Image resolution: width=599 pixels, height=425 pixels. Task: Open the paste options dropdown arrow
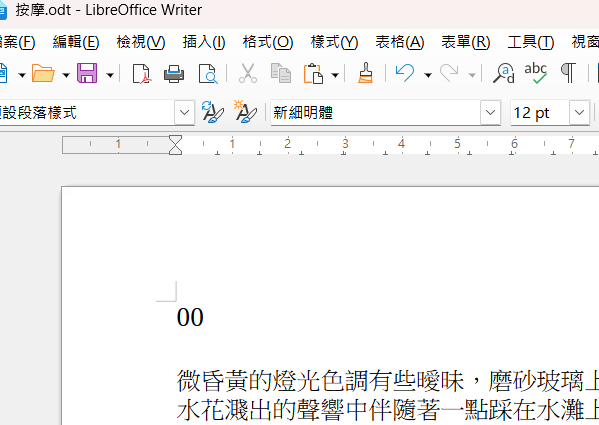(335, 75)
